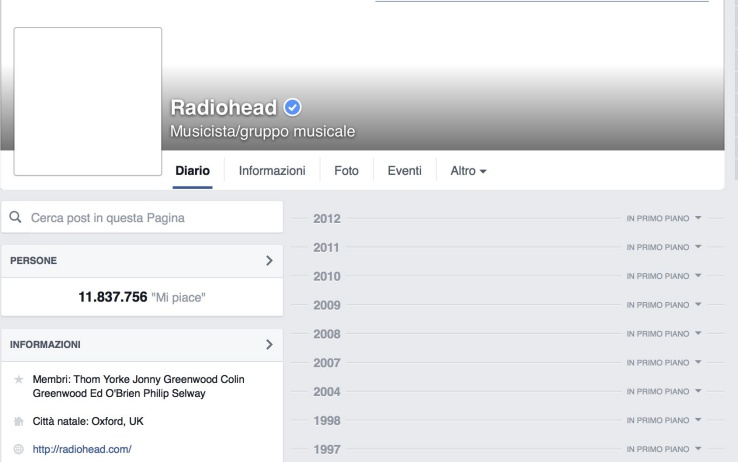Click the INFORMAZIONI section header
The width and height of the screenshot is (738, 462).
[x=142, y=345]
